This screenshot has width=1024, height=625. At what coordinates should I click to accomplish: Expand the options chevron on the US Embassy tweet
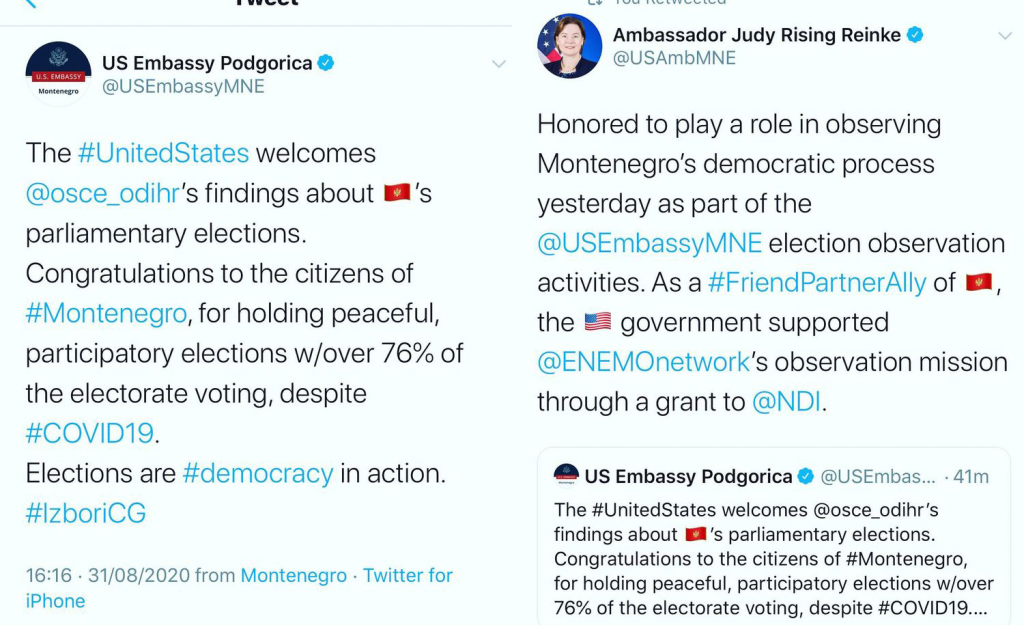[498, 65]
